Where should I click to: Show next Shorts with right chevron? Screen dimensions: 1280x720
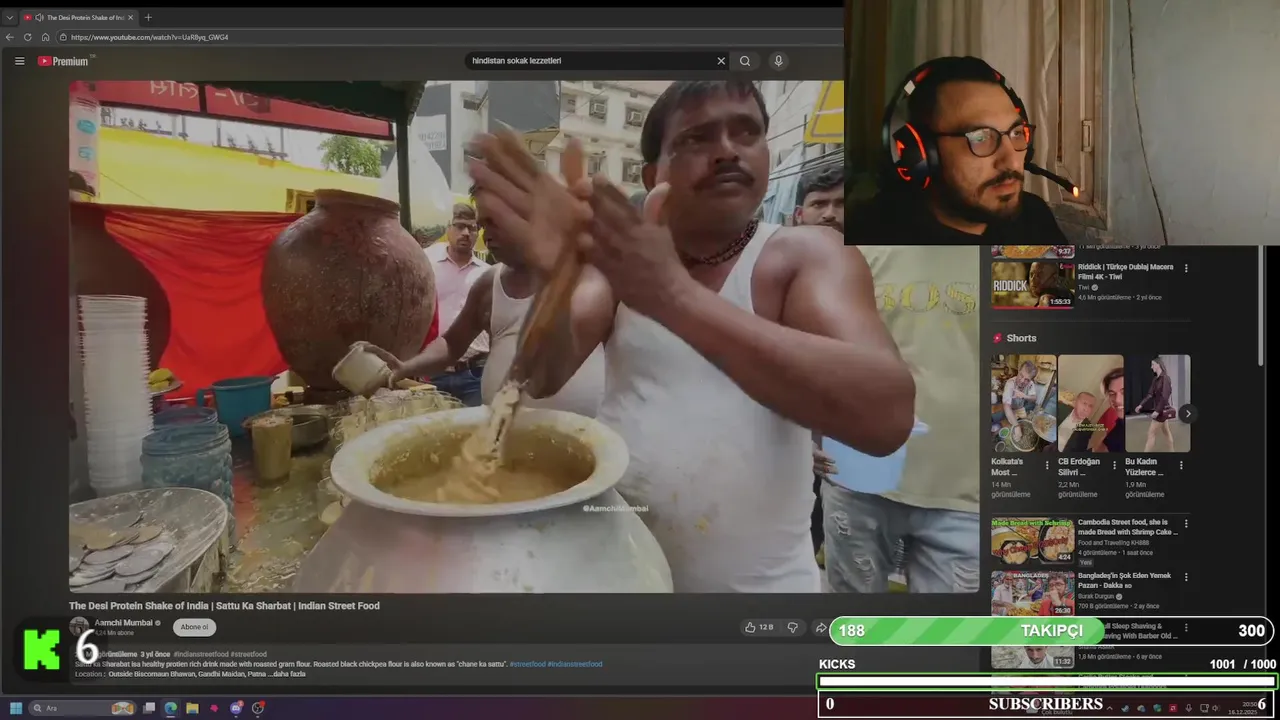pyautogui.click(x=1187, y=413)
